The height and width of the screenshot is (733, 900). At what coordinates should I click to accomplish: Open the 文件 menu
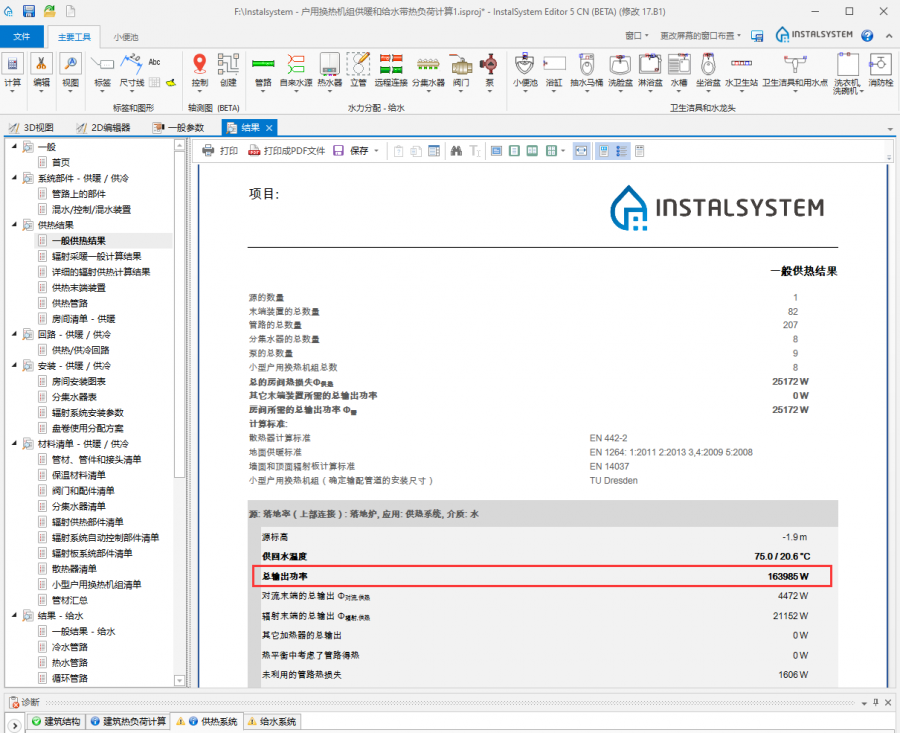coord(22,36)
